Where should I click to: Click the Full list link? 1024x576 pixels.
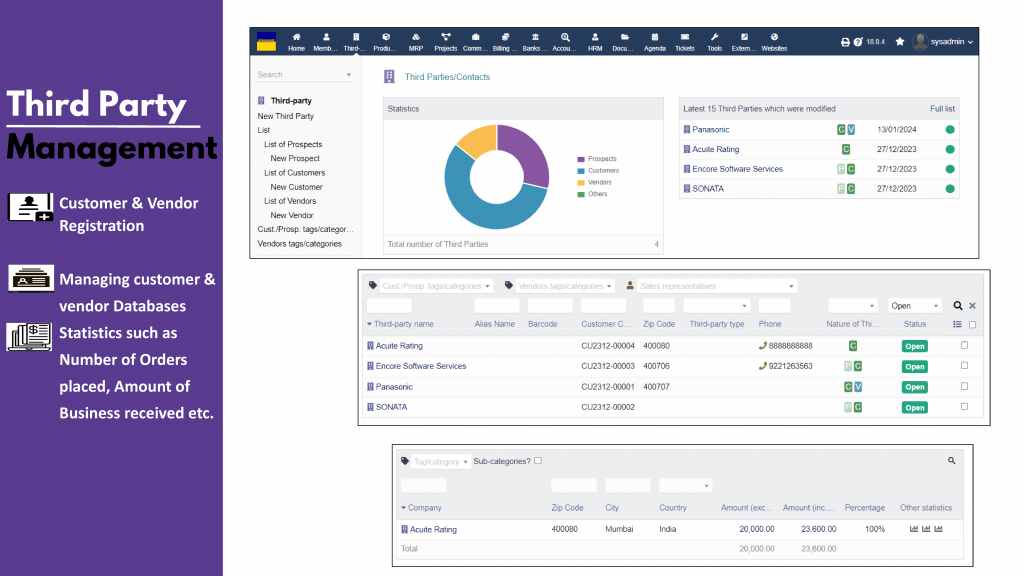coord(942,109)
